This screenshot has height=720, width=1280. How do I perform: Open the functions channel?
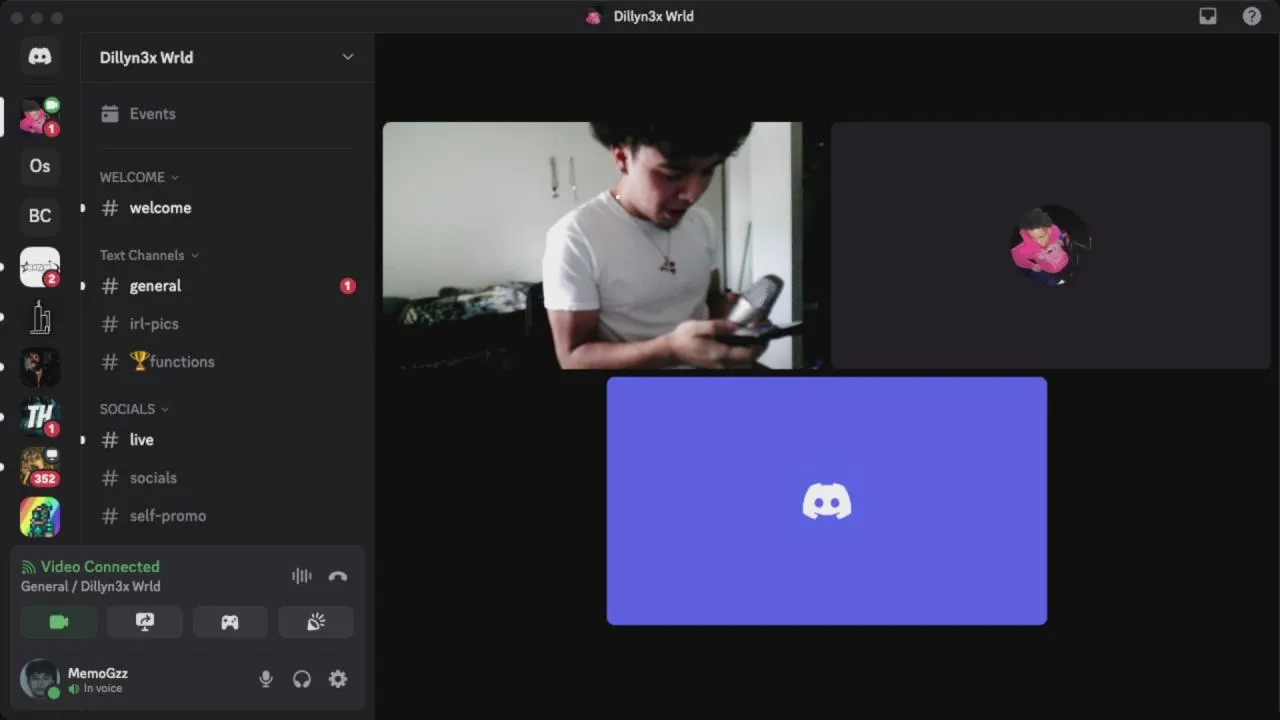pyautogui.click(x=227, y=362)
